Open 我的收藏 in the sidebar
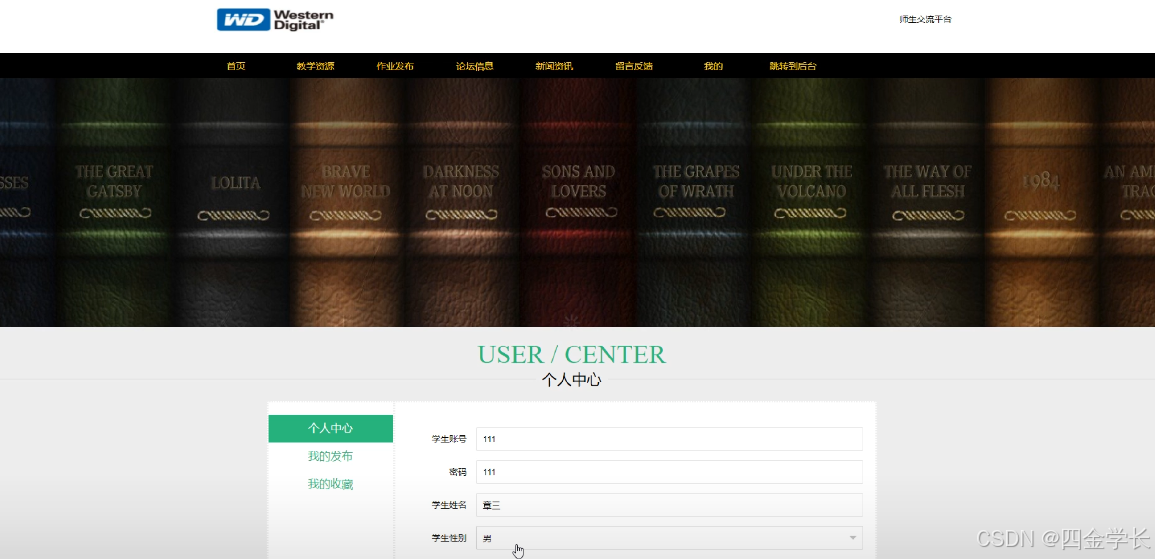The width and height of the screenshot is (1155, 559). coord(331,485)
